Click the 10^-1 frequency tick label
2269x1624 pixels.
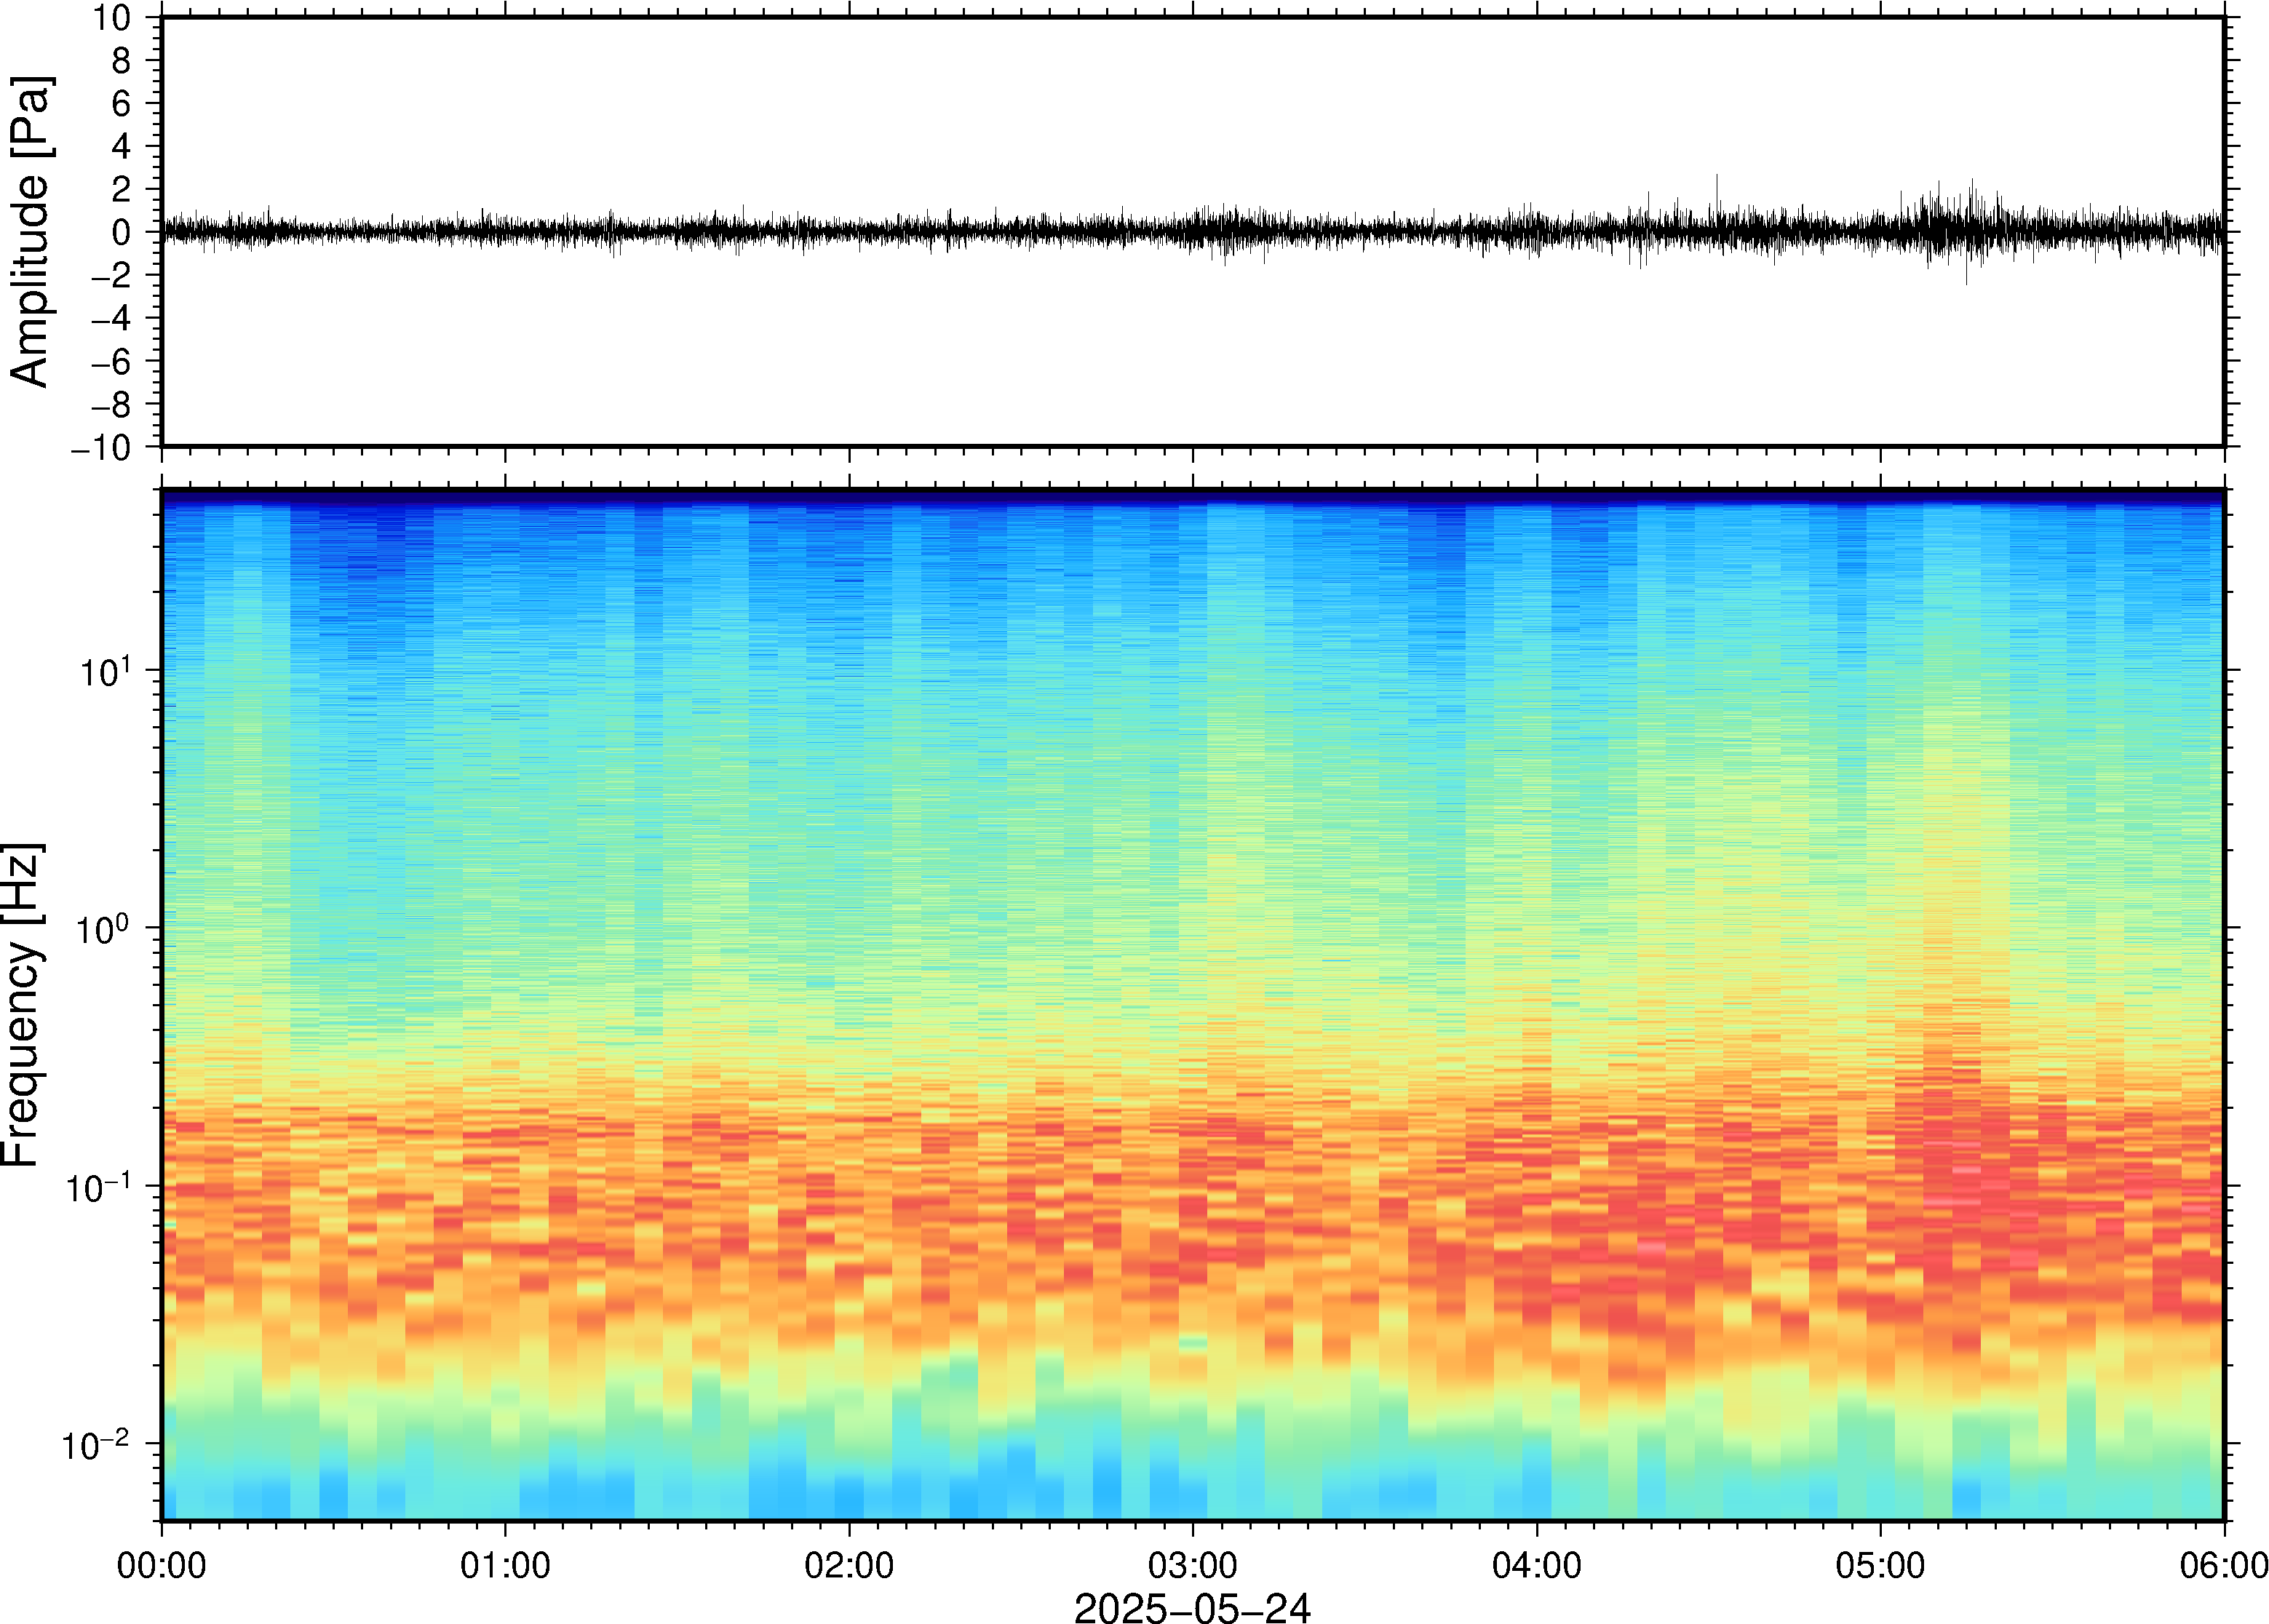(98, 1187)
